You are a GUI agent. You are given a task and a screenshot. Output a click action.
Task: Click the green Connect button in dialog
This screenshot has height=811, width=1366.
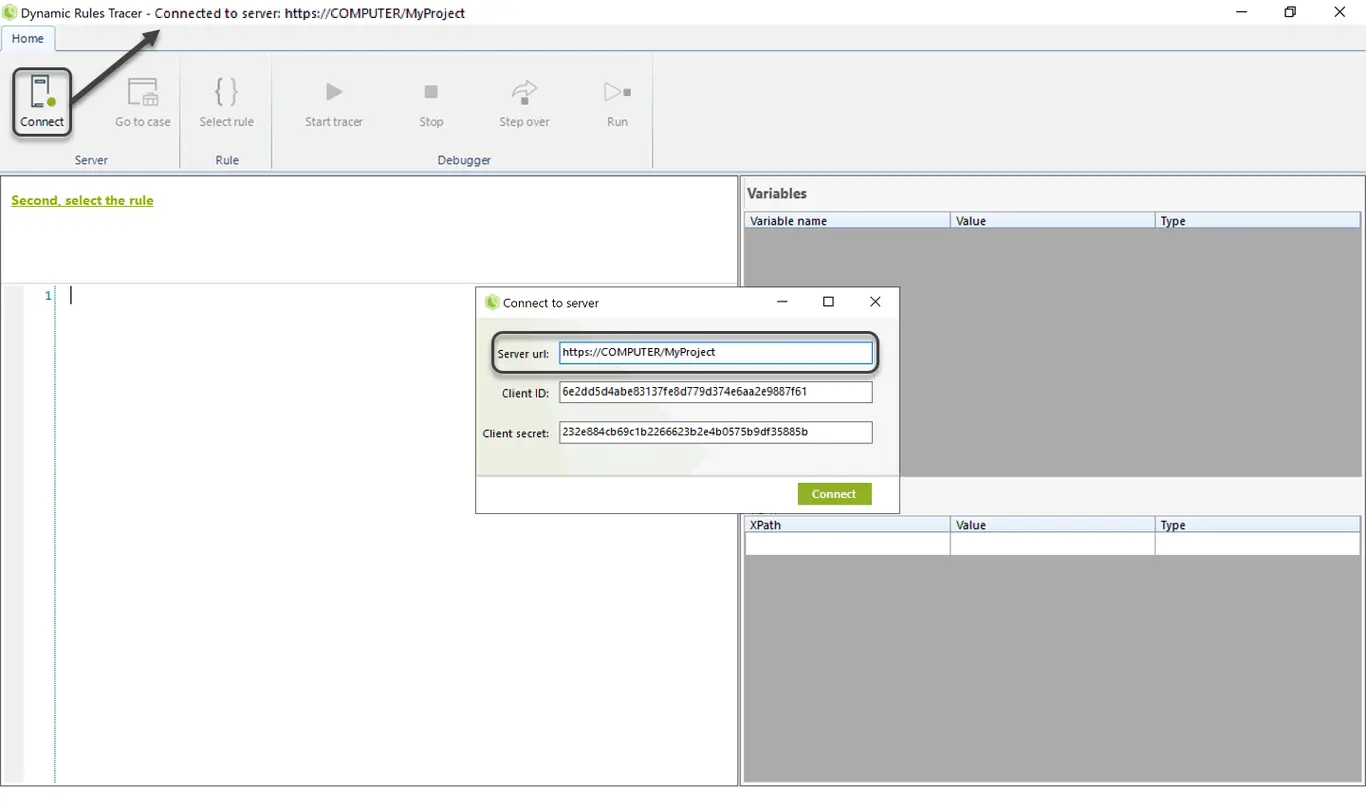[x=834, y=494]
